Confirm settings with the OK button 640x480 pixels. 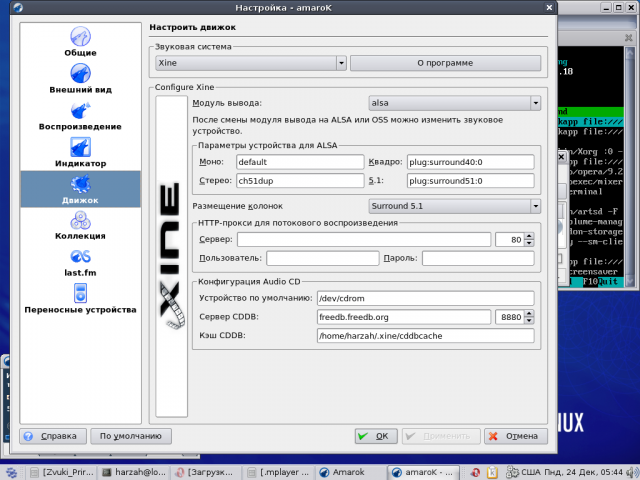(x=376, y=436)
